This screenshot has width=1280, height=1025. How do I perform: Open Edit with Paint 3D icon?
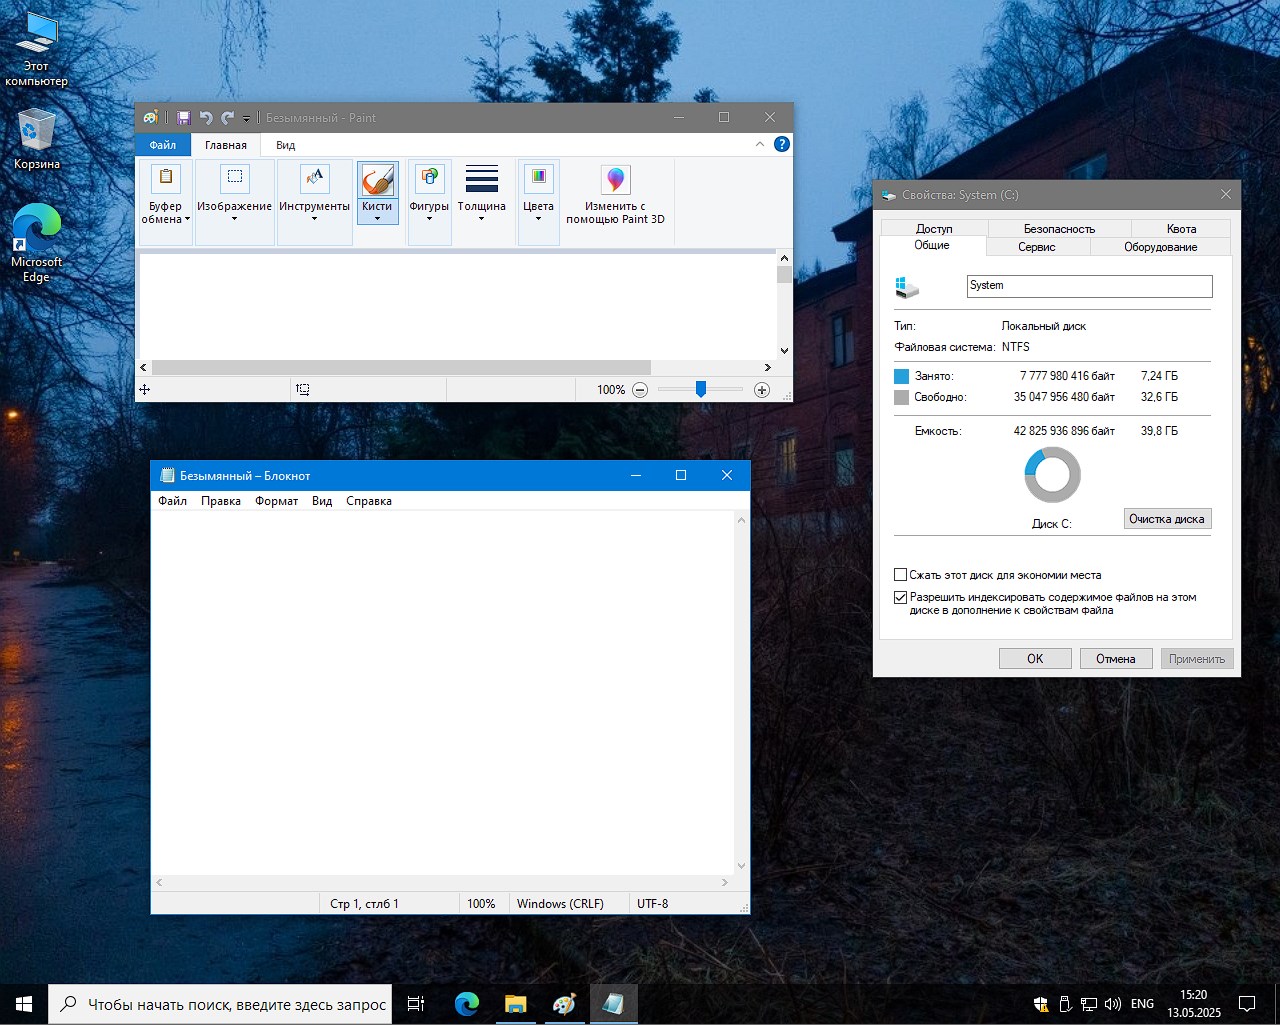pyautogui.click(x=615, y=180)
